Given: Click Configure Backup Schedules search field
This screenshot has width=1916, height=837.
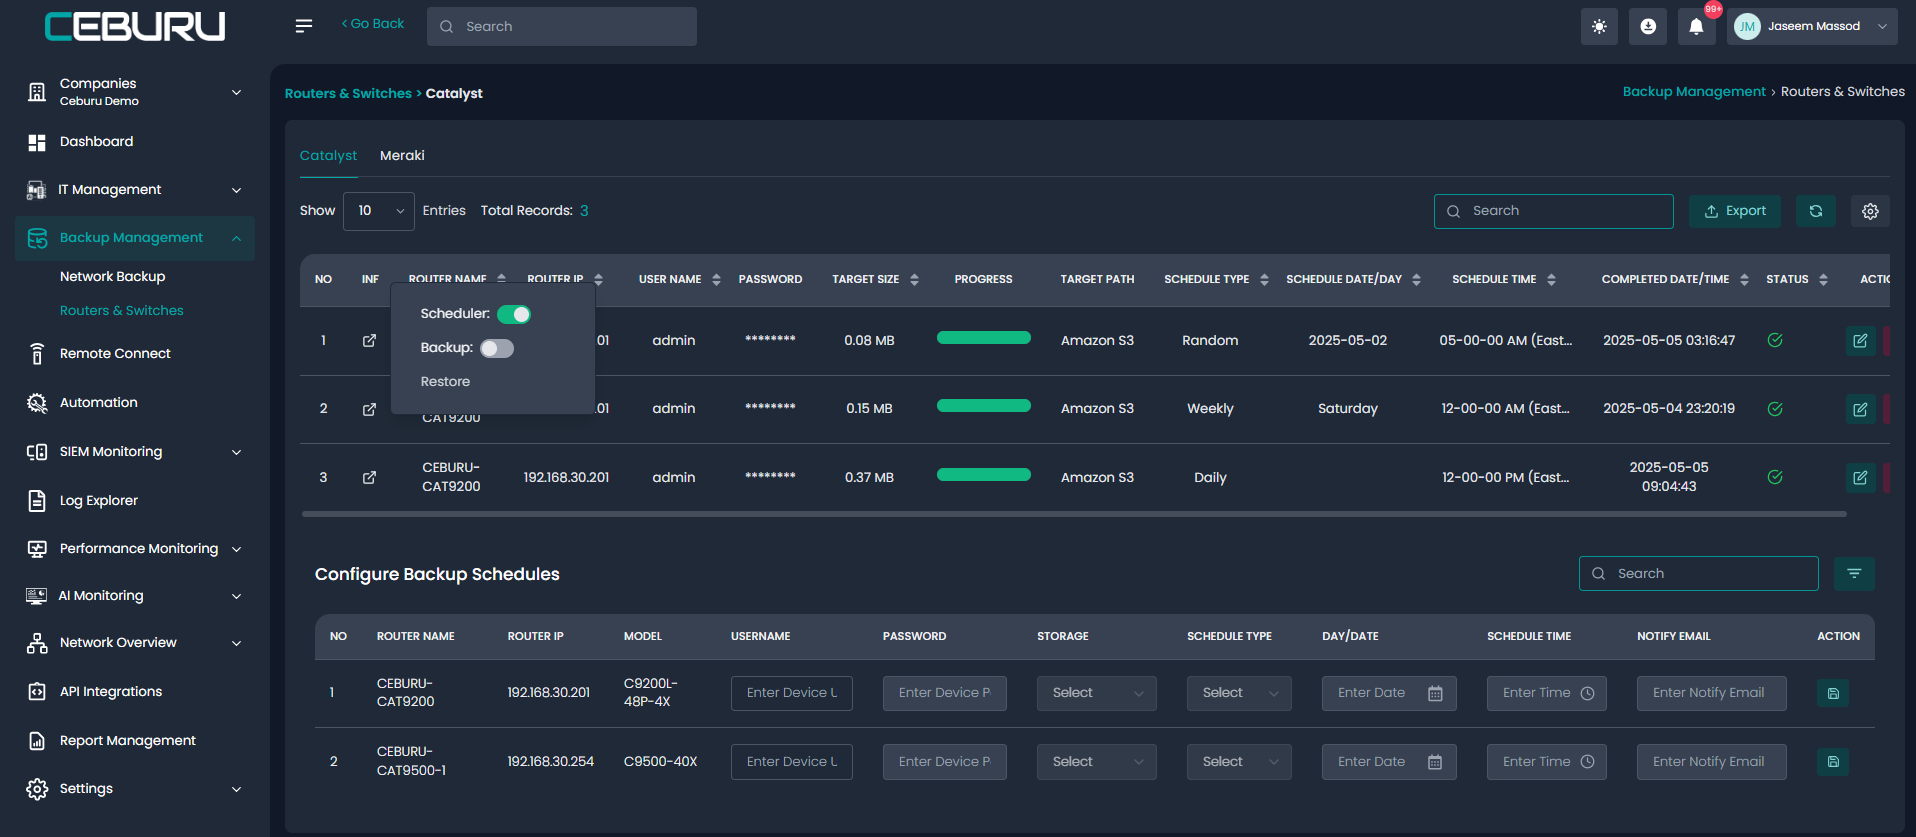Looking at the screenshot, I should [1698, 574].
